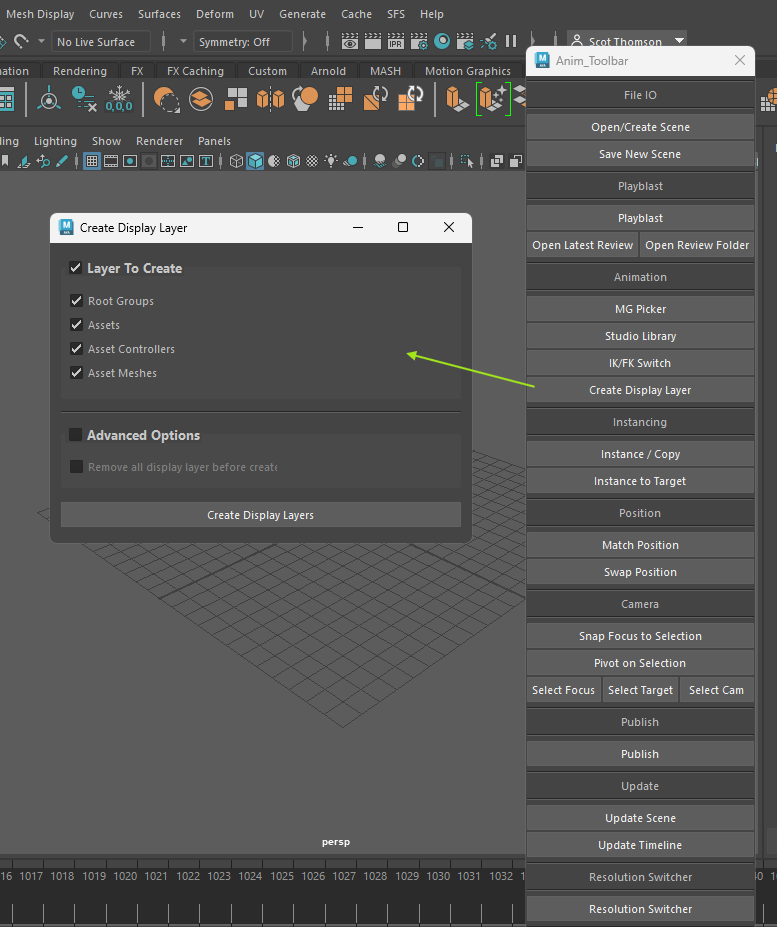
Task: Click the IK/FK Switch button
Action: (x=640, y=363)
